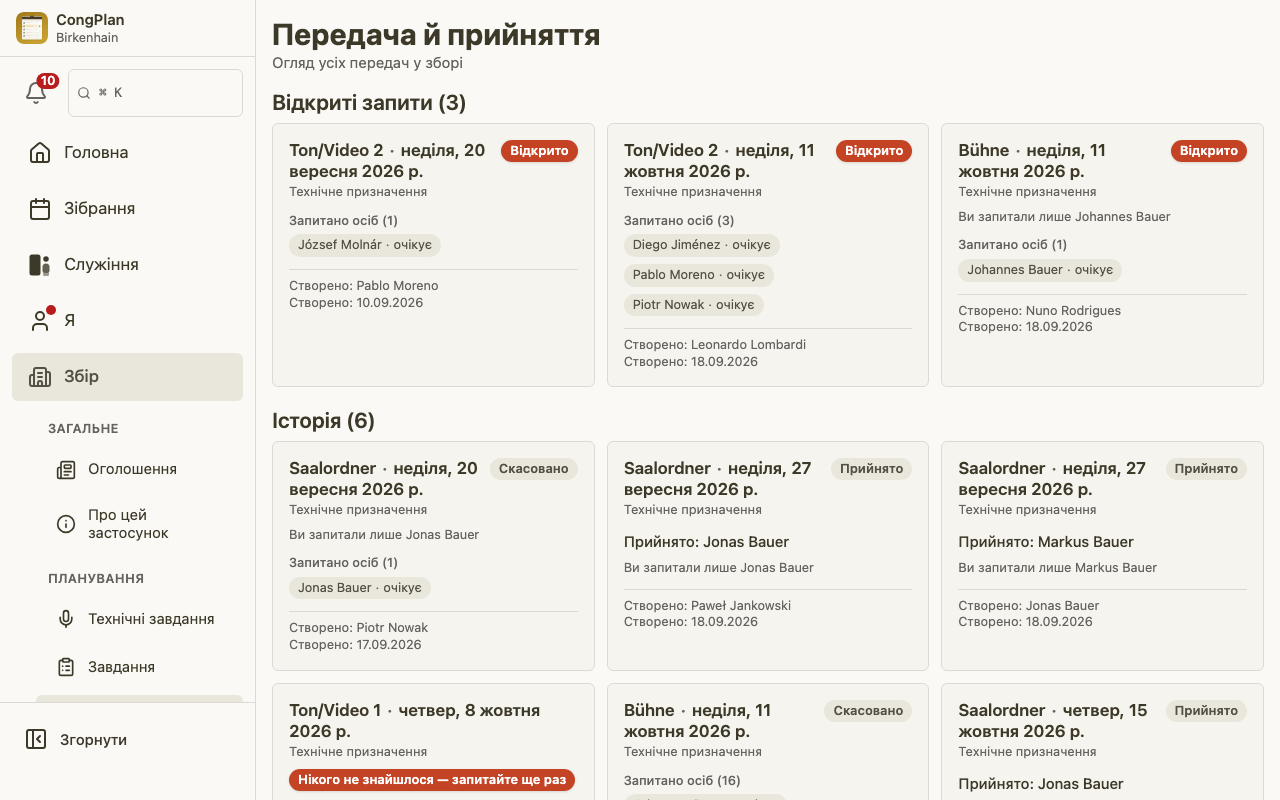Click the Технічні завдання microphone icon

point(66,619)
